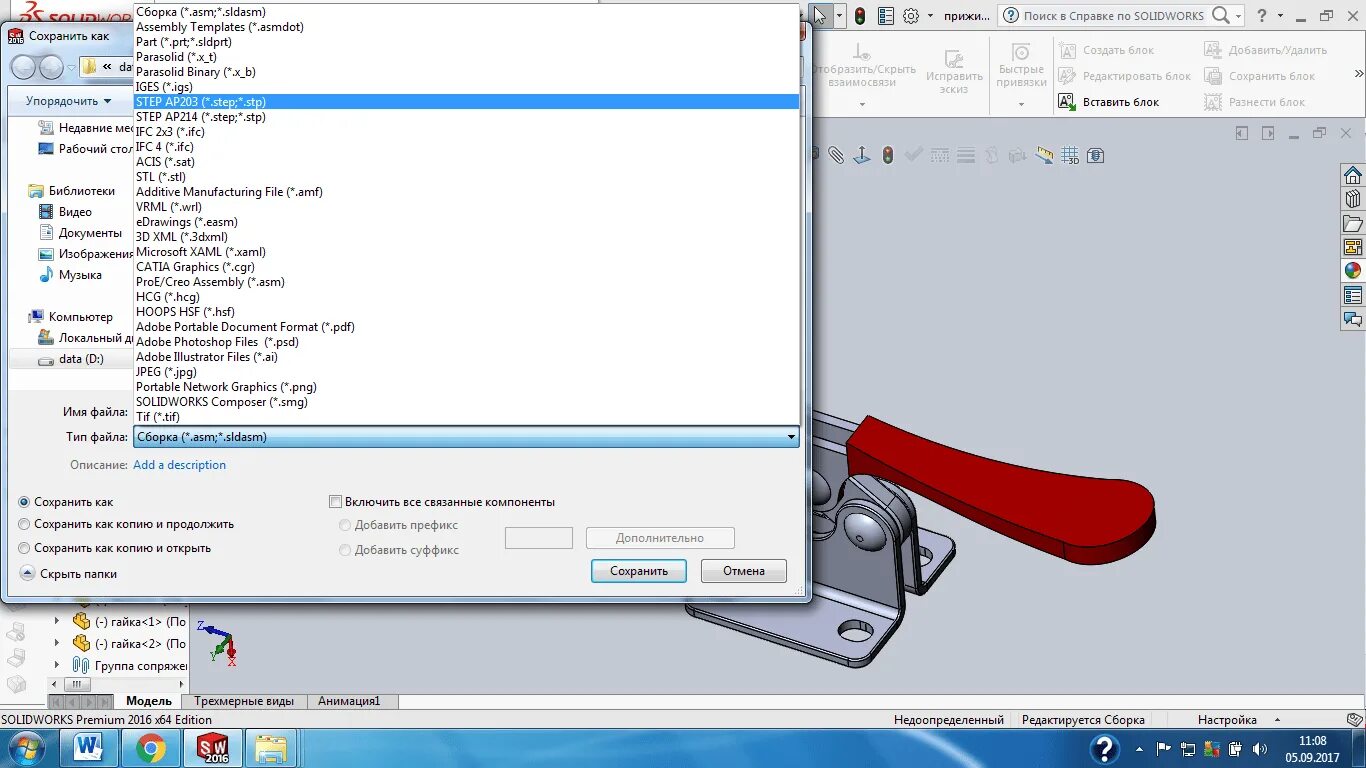Screen dimensions: 1366x768
Task: Open Google Chrome from the taskbar
Action: point(151,748)
